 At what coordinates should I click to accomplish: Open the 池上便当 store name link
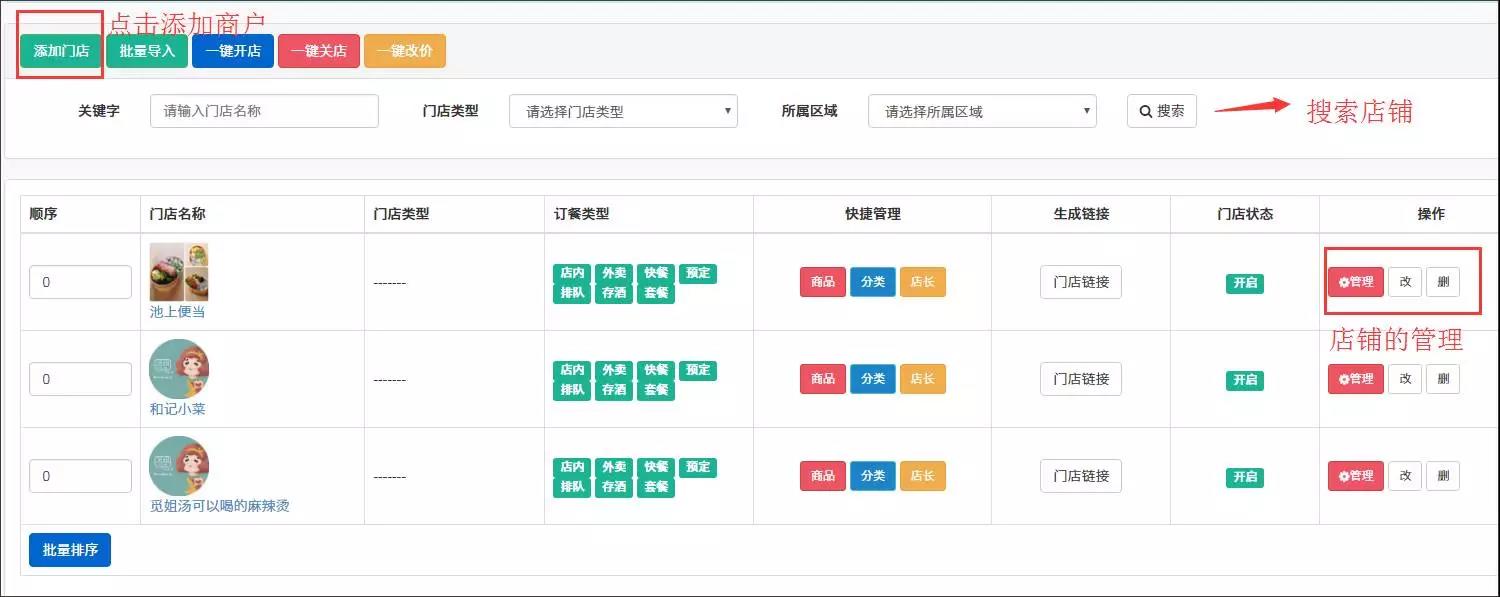coord(177,312)
